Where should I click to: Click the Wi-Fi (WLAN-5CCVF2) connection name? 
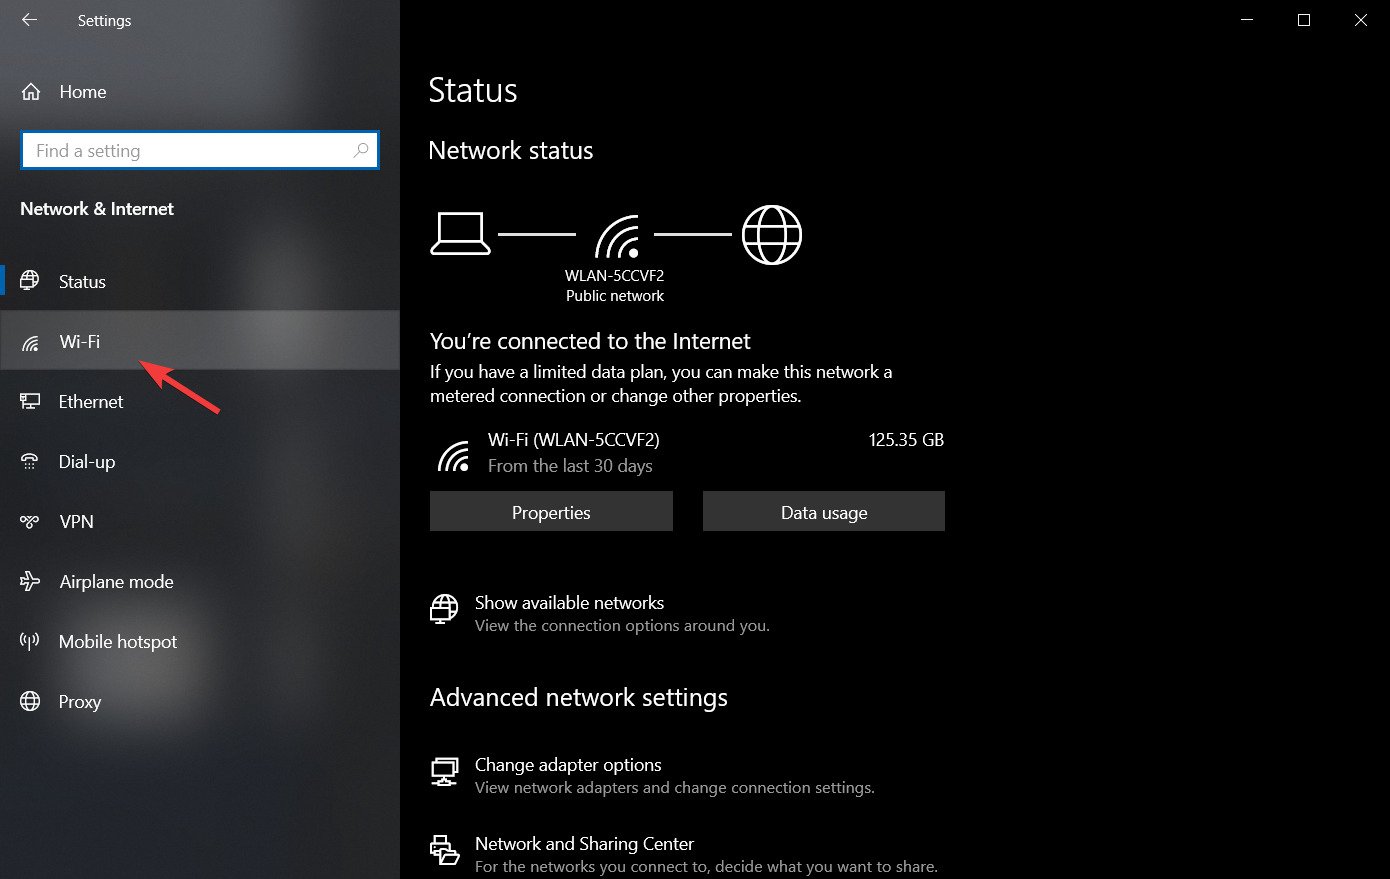(574, 439)
